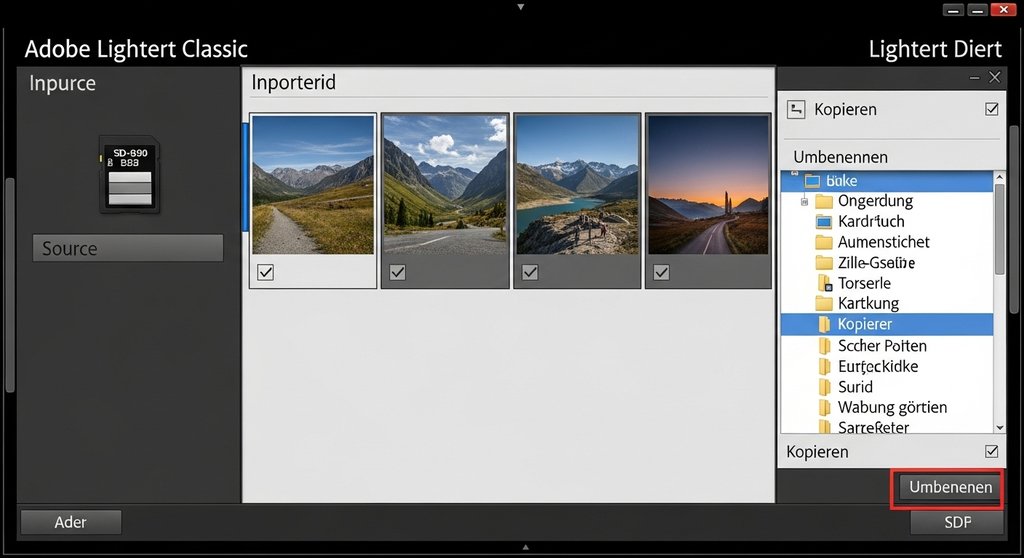The image size is (1024, 558).
Task: Open the turquoise lake thumbnail
Action: click(x=577, y=185)
